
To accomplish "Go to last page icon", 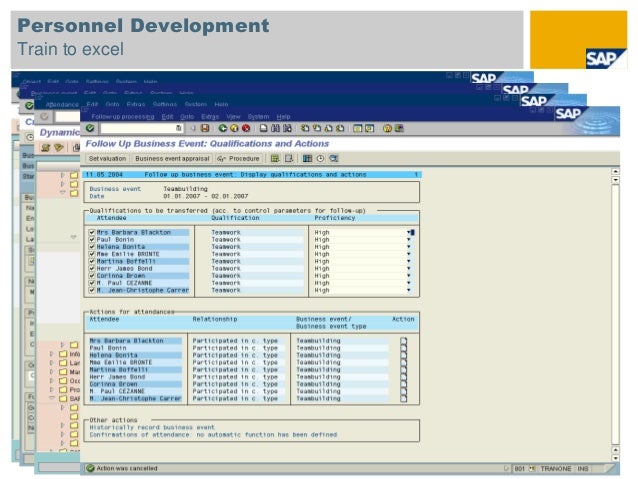I will [x=340, y=128].
